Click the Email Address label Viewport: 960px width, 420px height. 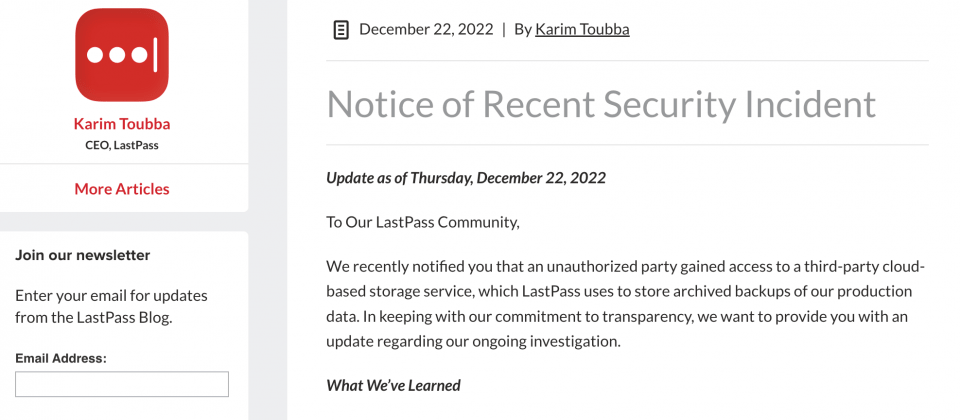tap(61, 359)
